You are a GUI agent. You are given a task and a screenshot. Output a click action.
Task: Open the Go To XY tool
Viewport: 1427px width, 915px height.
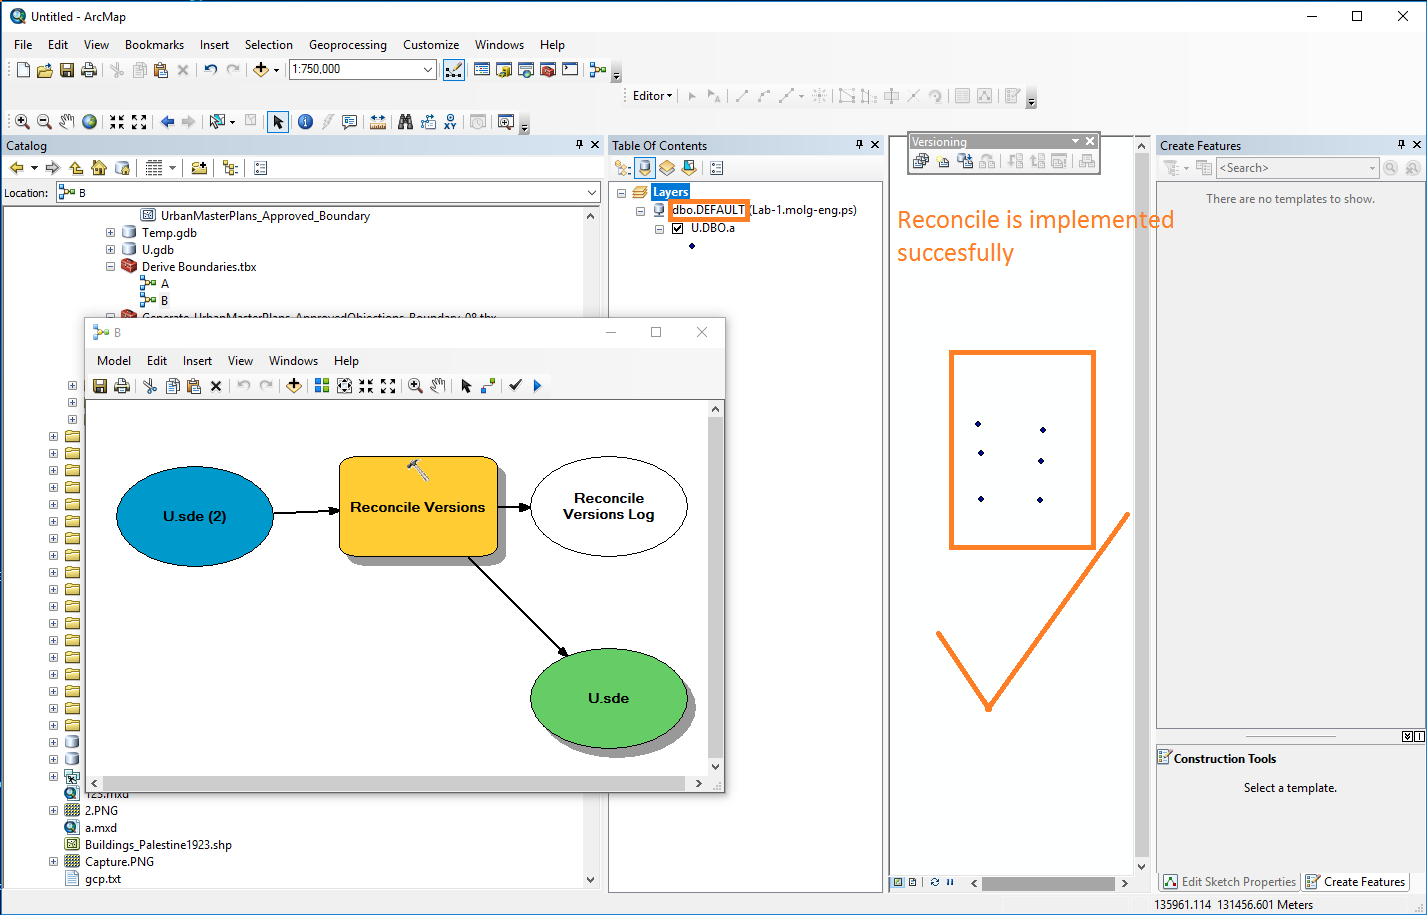click(x=450, y=122)
